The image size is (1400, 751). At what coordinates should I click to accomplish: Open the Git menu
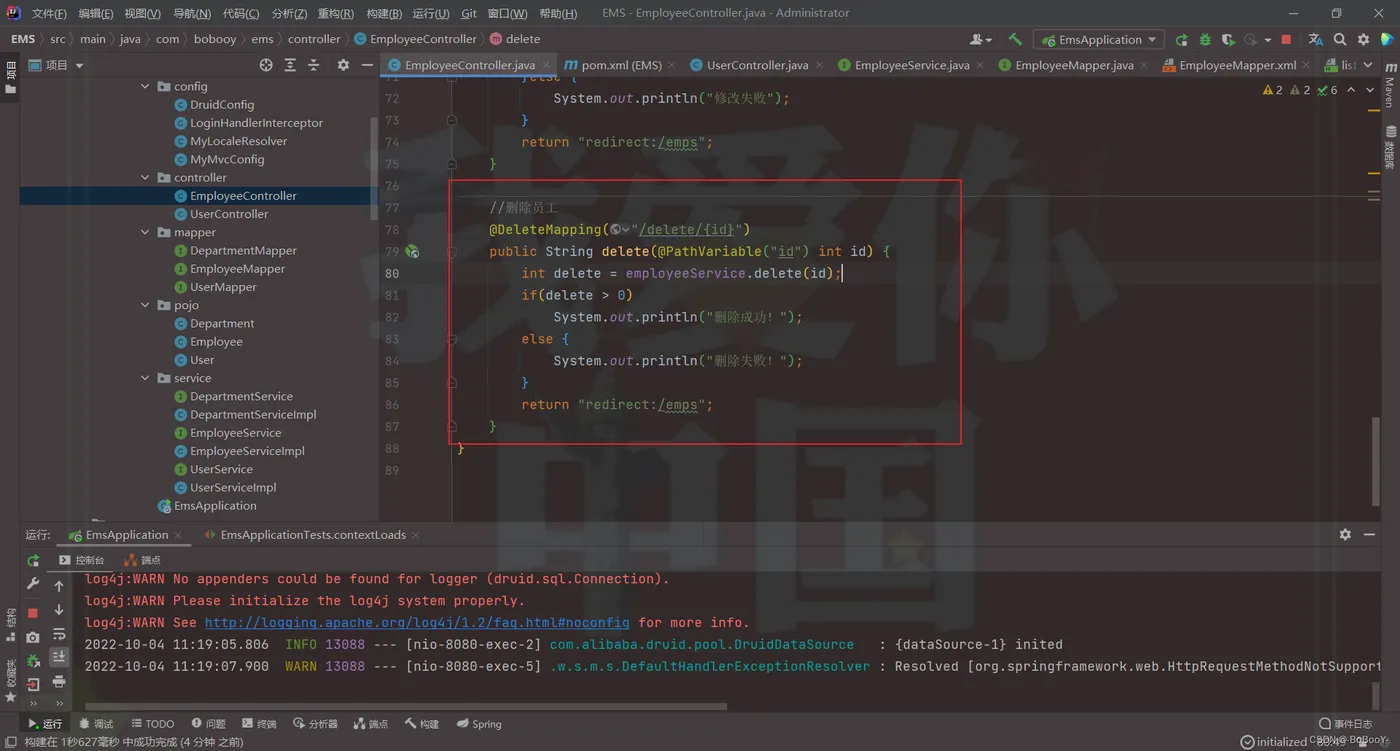[469, 14]
